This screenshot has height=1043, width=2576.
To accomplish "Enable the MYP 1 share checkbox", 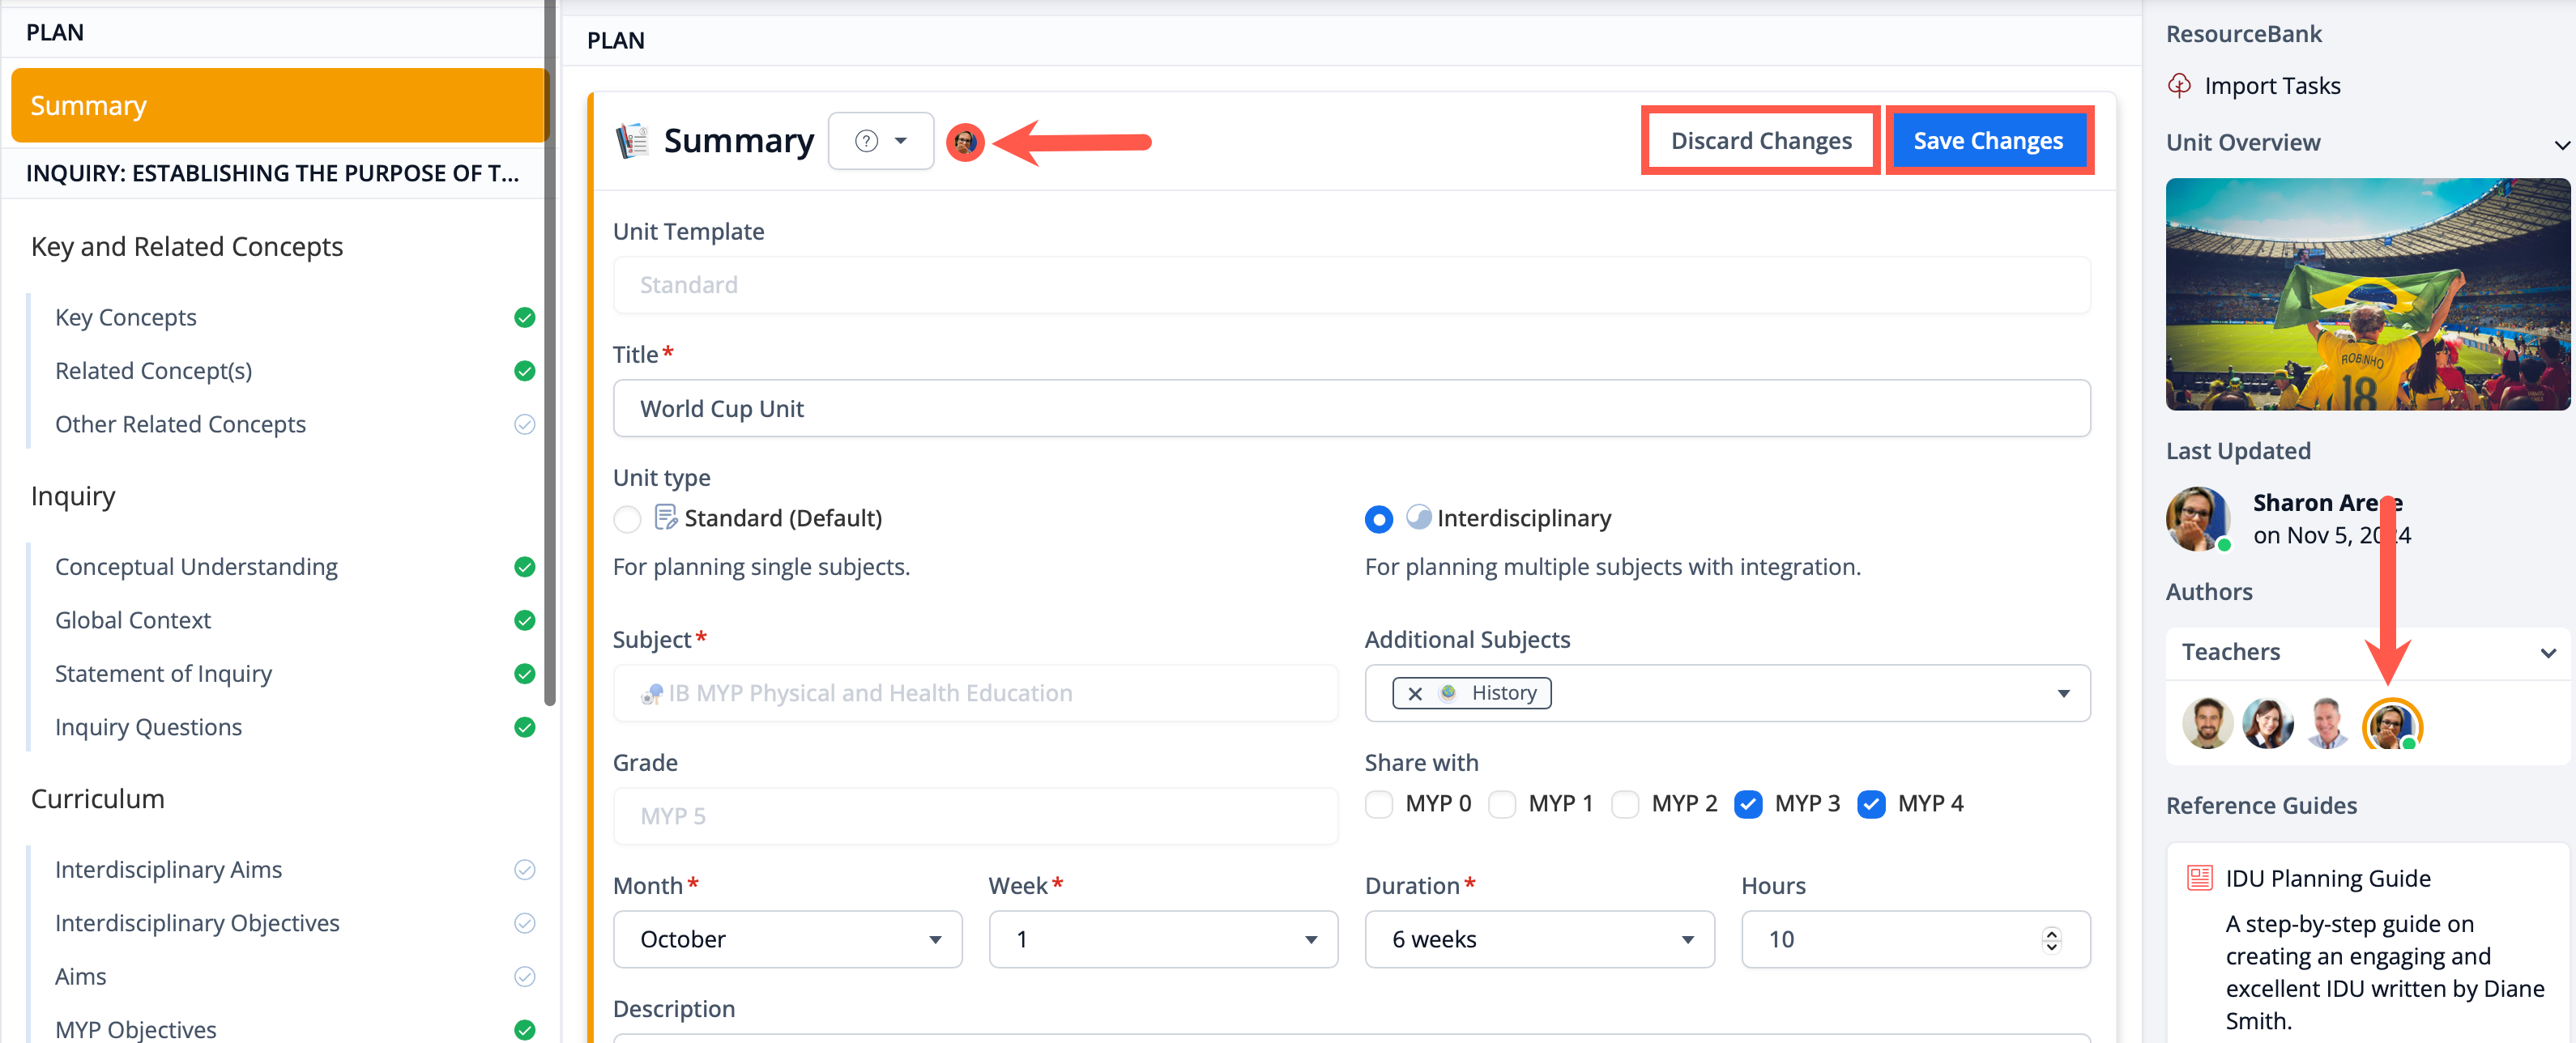I will [x=1501, y=804].
